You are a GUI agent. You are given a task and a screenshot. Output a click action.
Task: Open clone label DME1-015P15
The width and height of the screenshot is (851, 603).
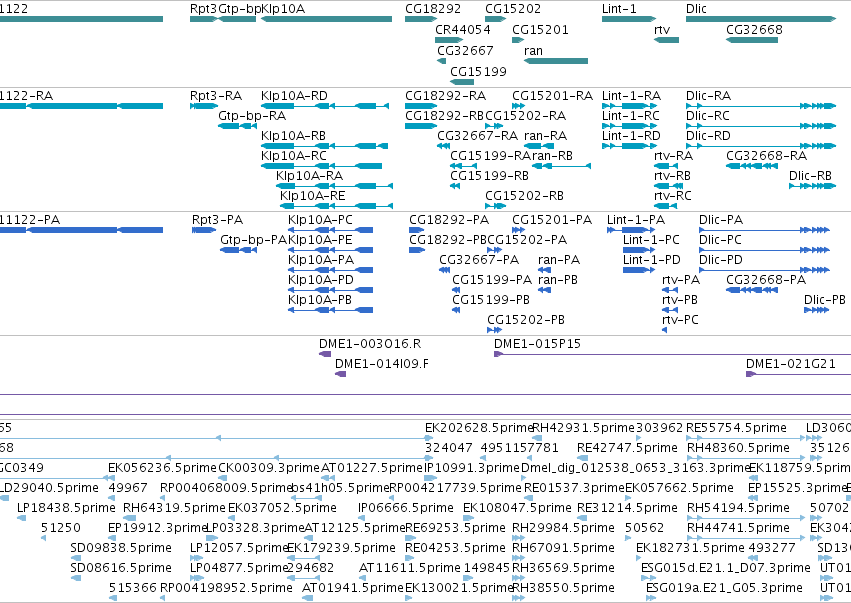coord(537,344)
